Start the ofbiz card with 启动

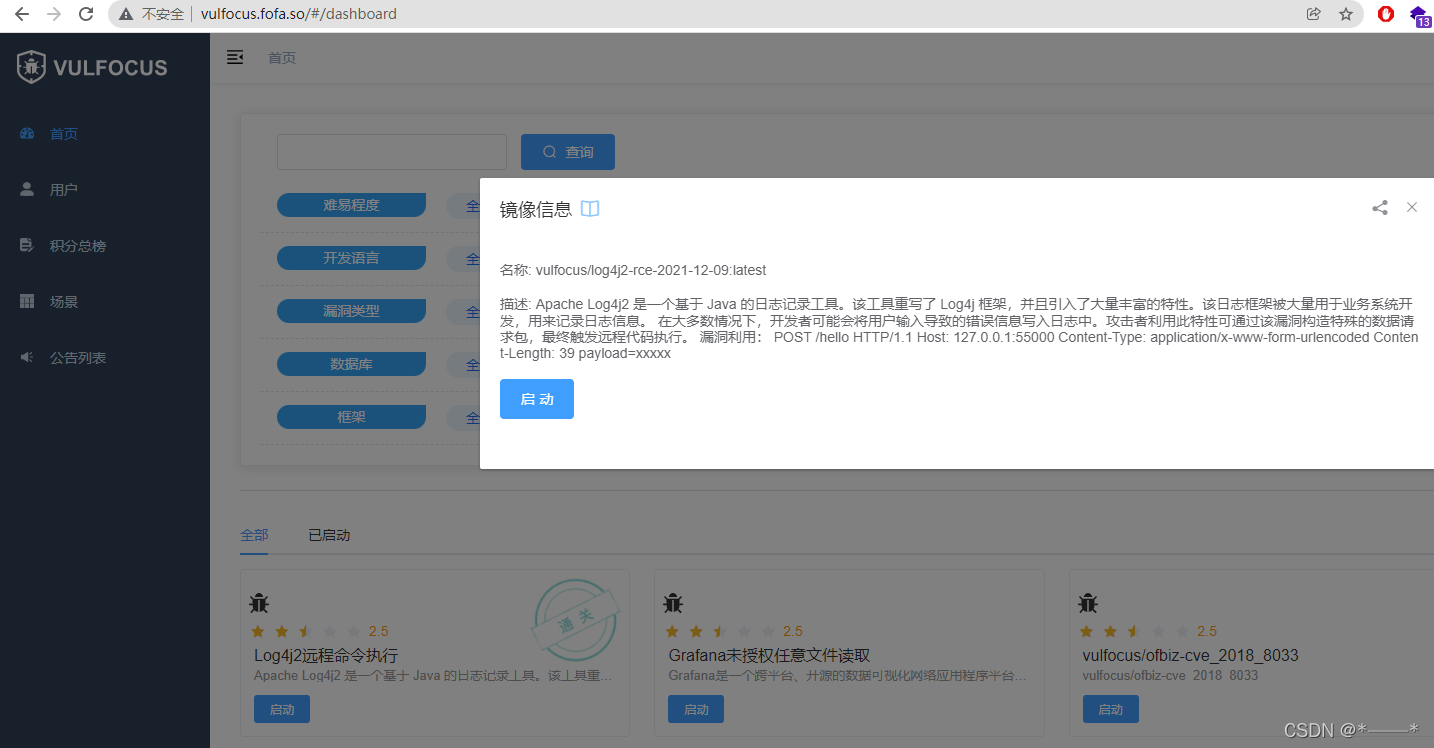click(1111, 709)
